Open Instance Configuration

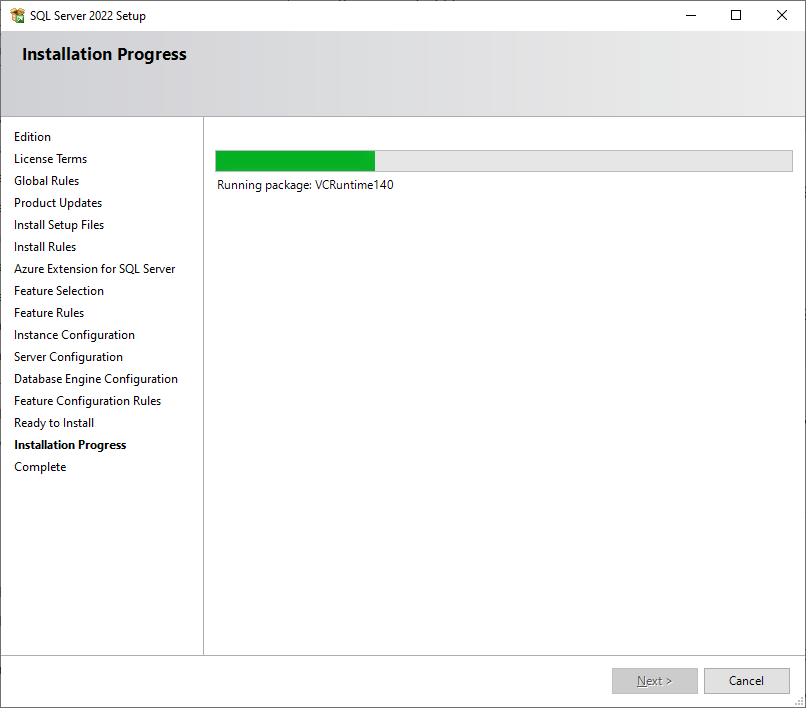click(74, 334)
